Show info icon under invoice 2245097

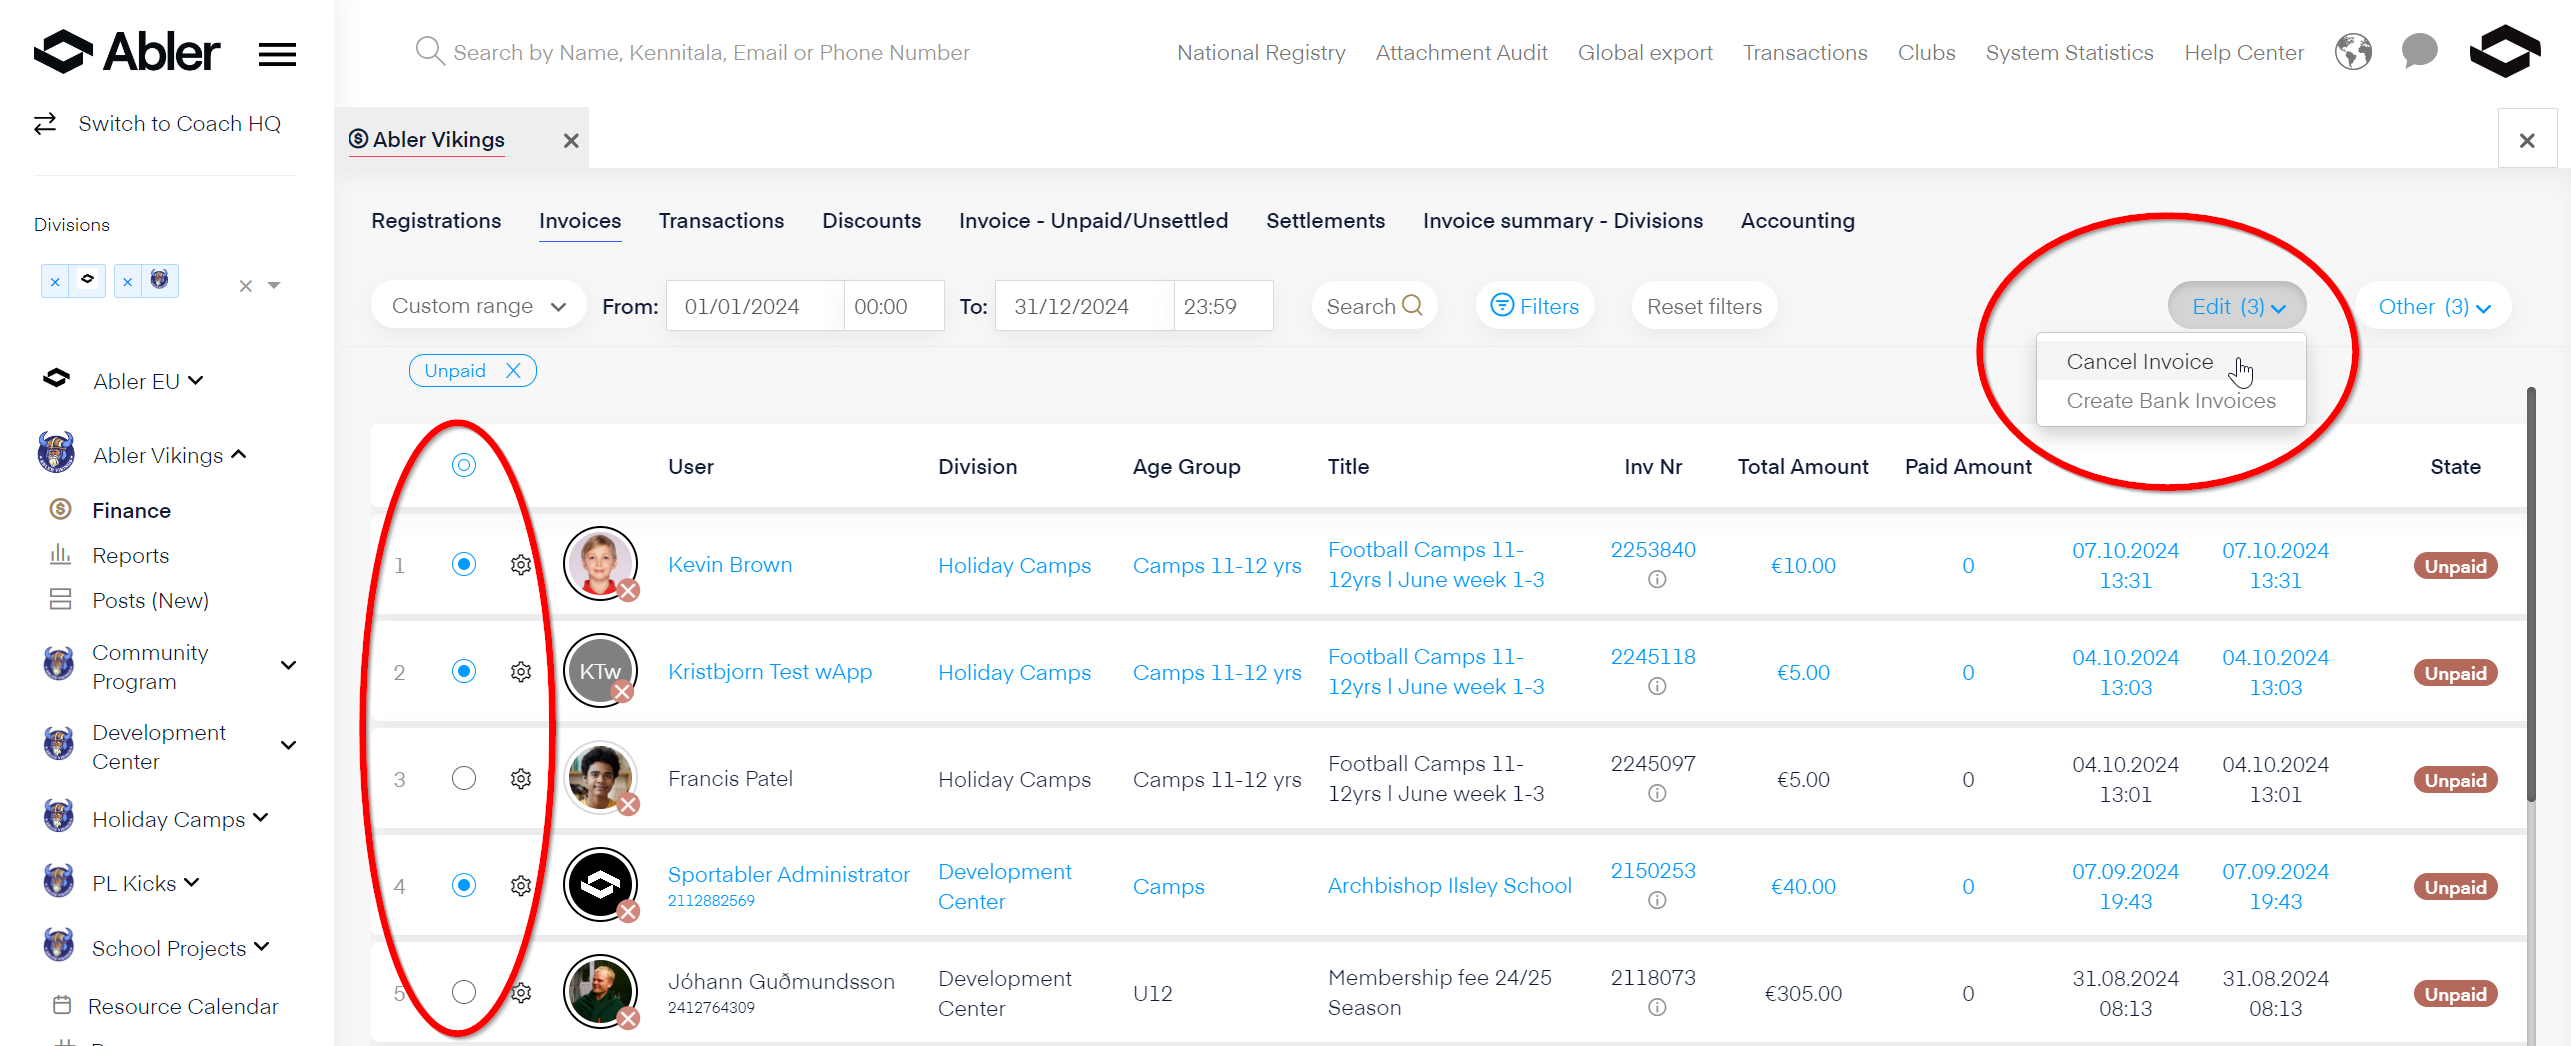pos(1657,794)
